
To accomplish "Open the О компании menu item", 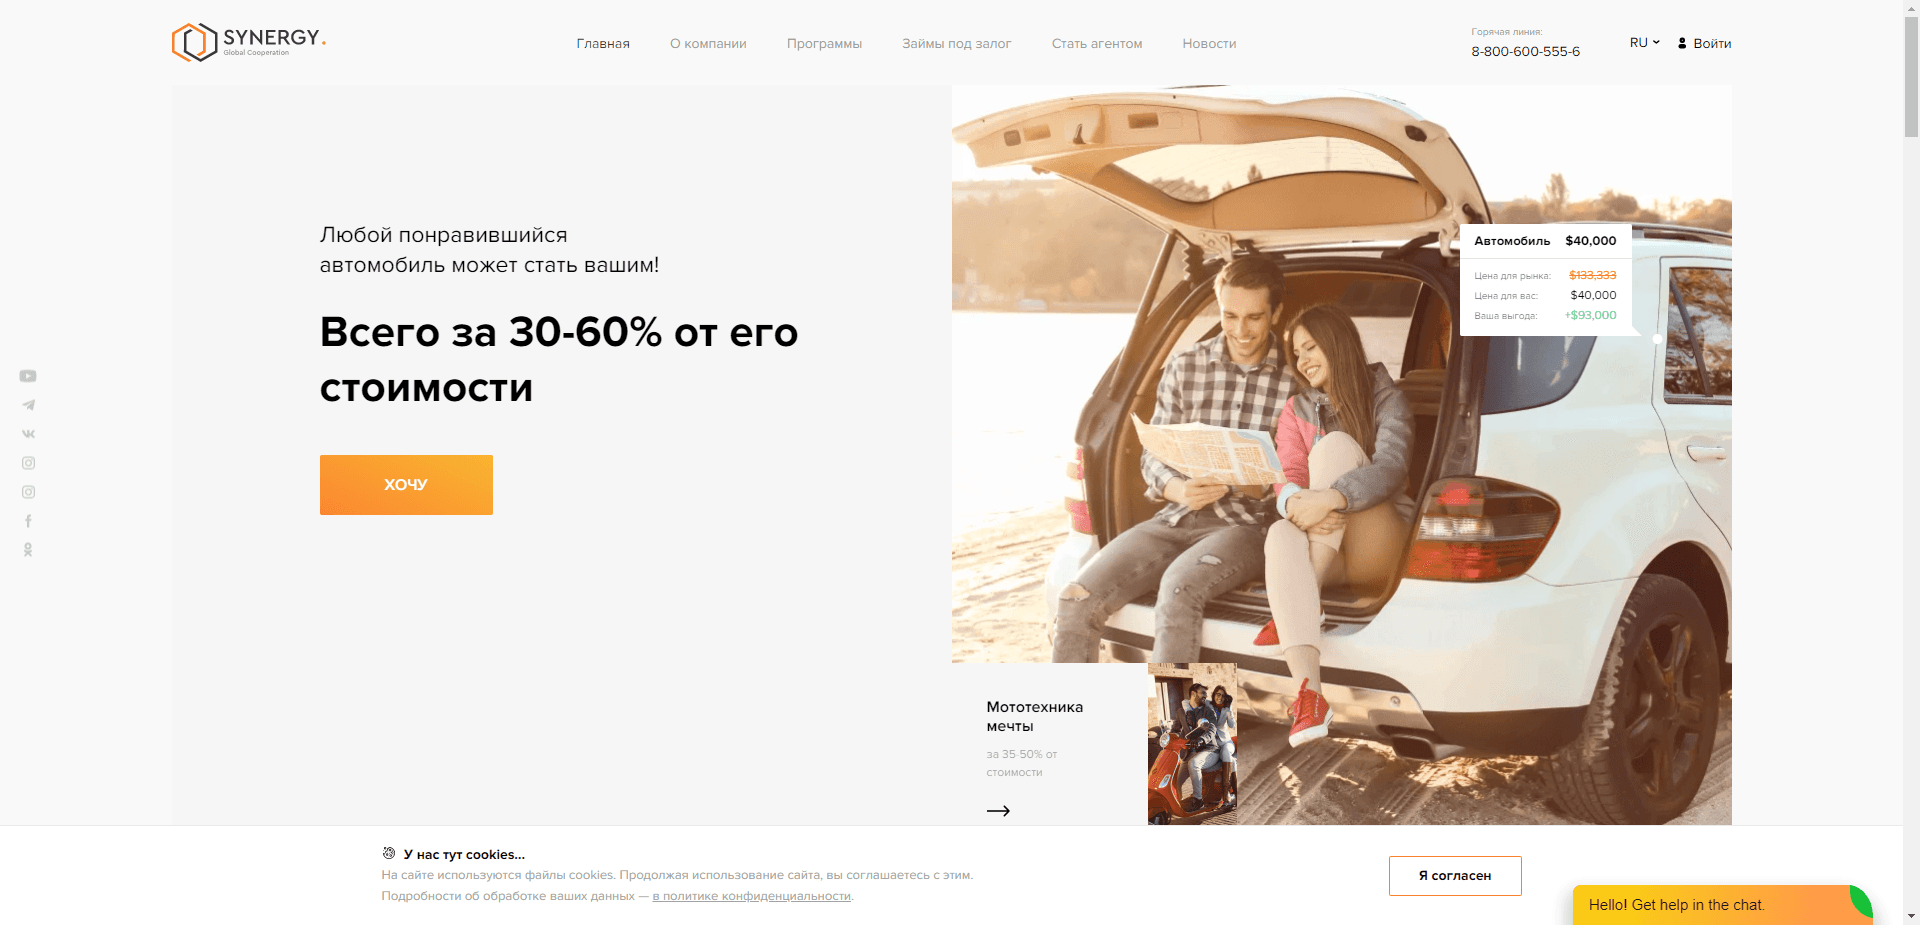I will point(708,44).
